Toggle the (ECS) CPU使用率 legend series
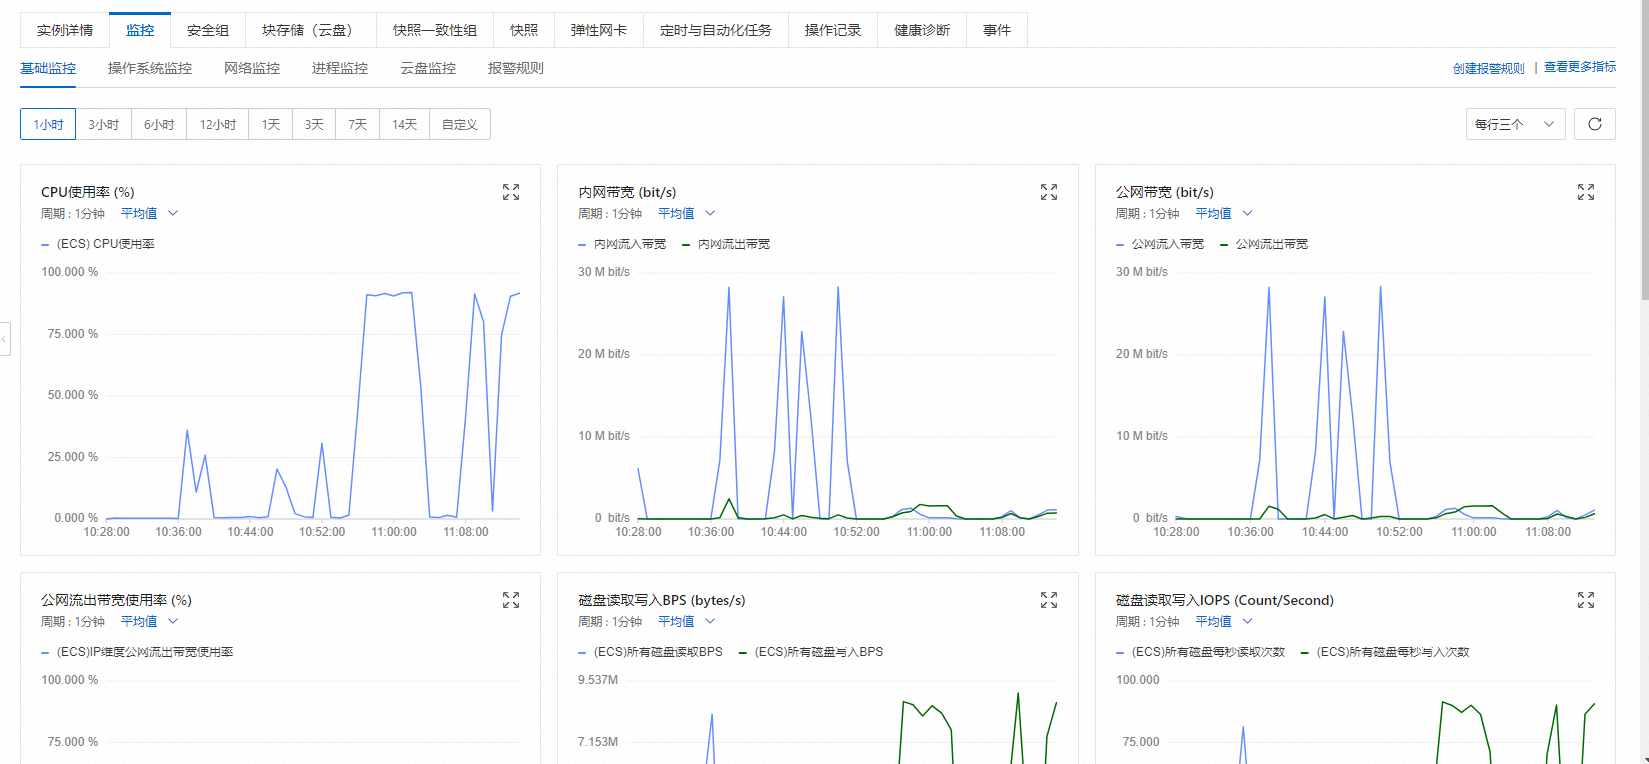 pyautogui.click(x=98, y=244)
